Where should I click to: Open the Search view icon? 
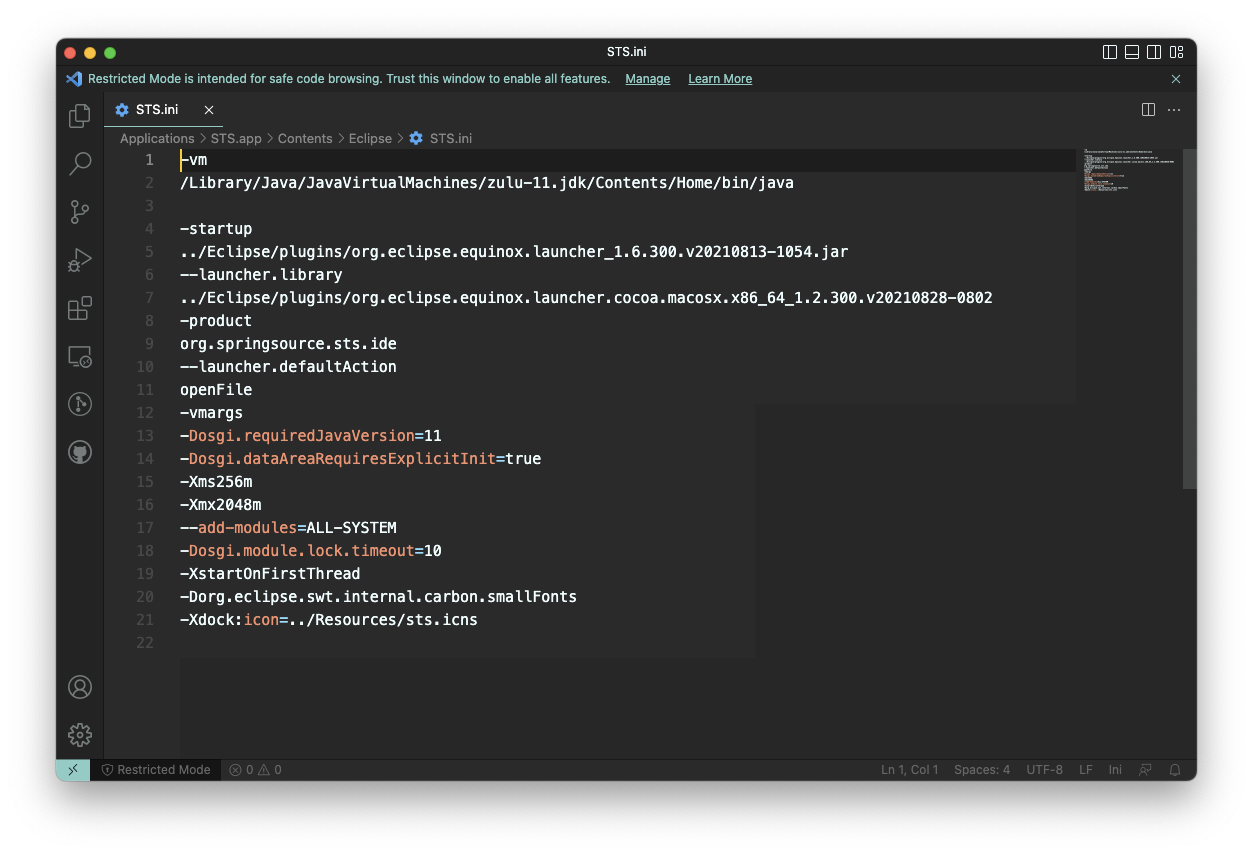coord(80,163)
